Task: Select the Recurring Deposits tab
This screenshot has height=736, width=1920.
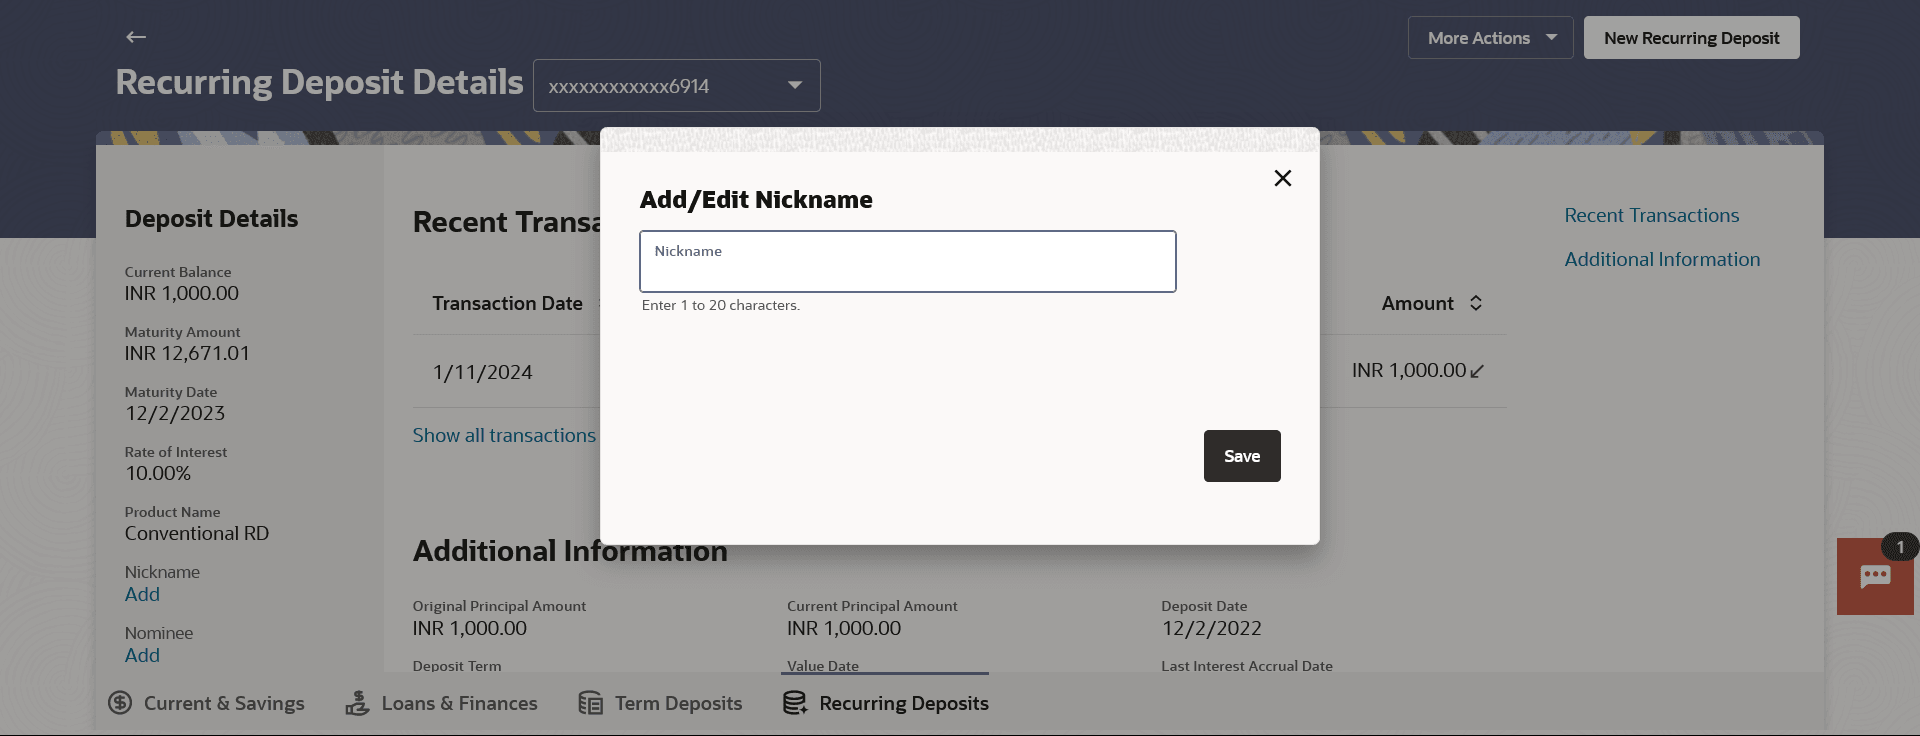Action: (x=886, y=703)
